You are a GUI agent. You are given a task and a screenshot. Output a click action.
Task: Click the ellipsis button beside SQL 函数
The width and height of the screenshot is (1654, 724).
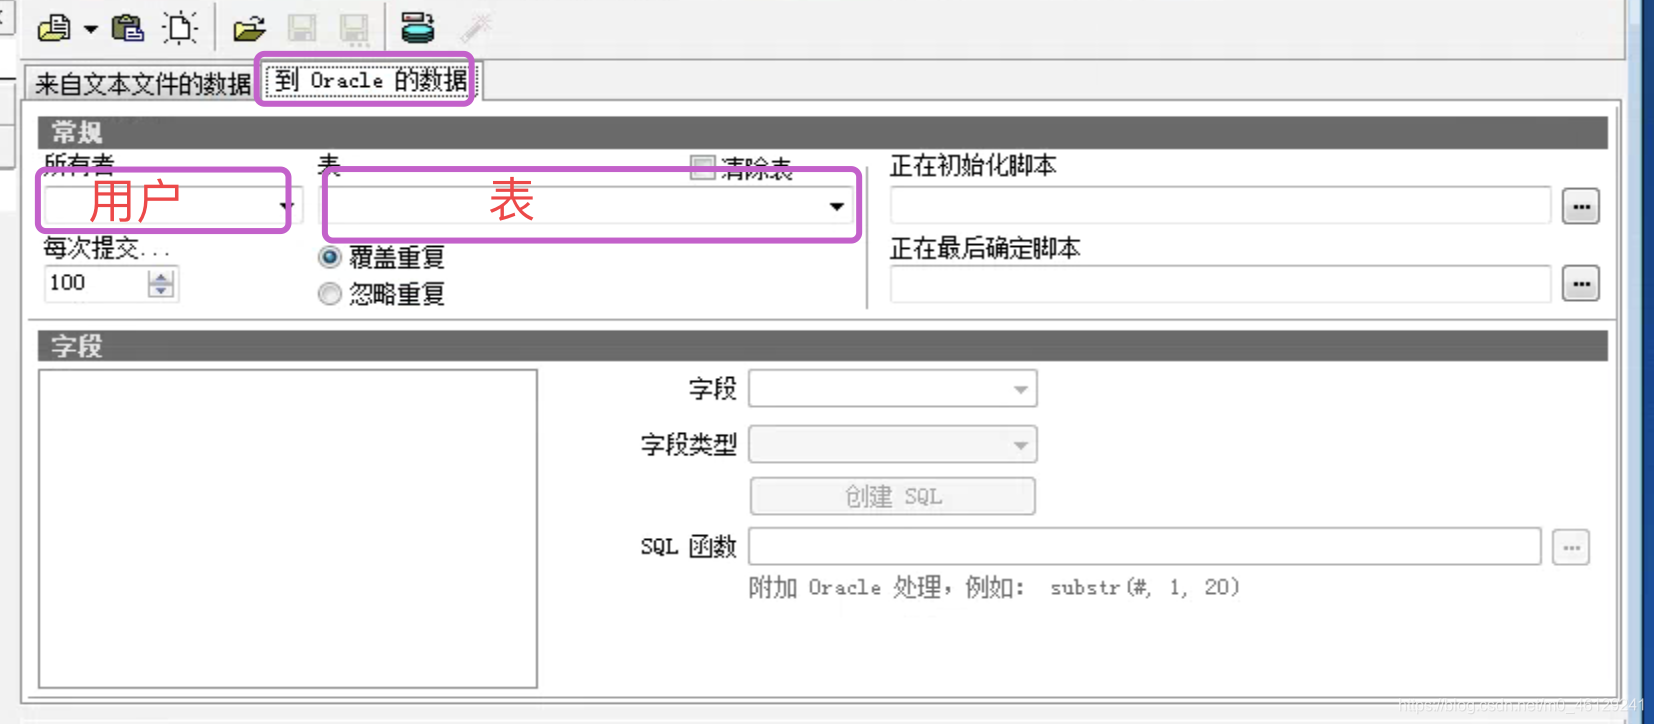[1571, 547]
